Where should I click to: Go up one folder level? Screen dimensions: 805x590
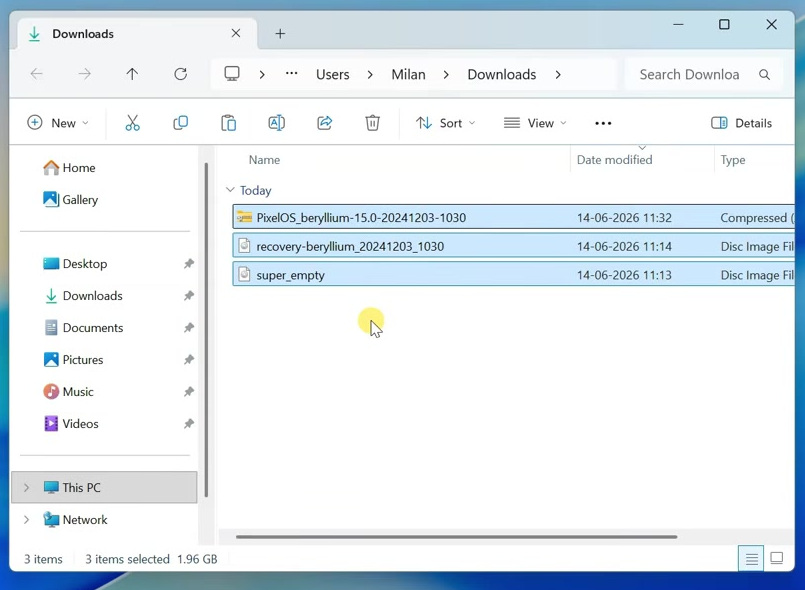click(132, 74)
